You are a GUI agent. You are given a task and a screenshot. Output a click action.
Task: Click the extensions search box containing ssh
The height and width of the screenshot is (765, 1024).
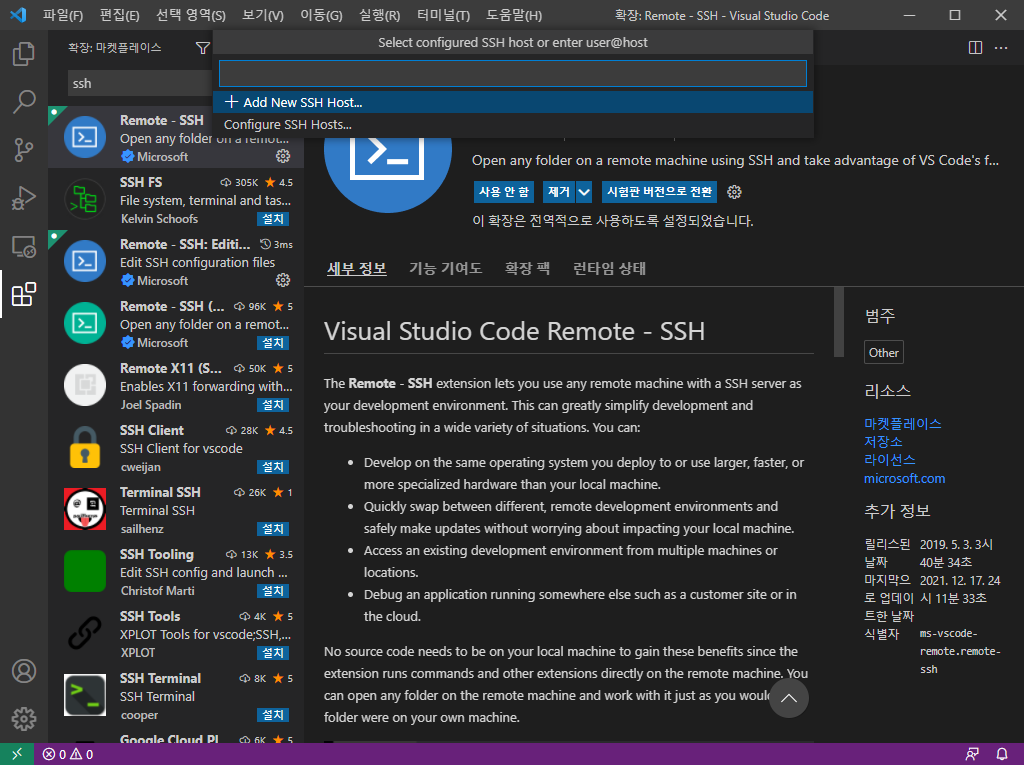pyautogui.click(x=140, y=84)
